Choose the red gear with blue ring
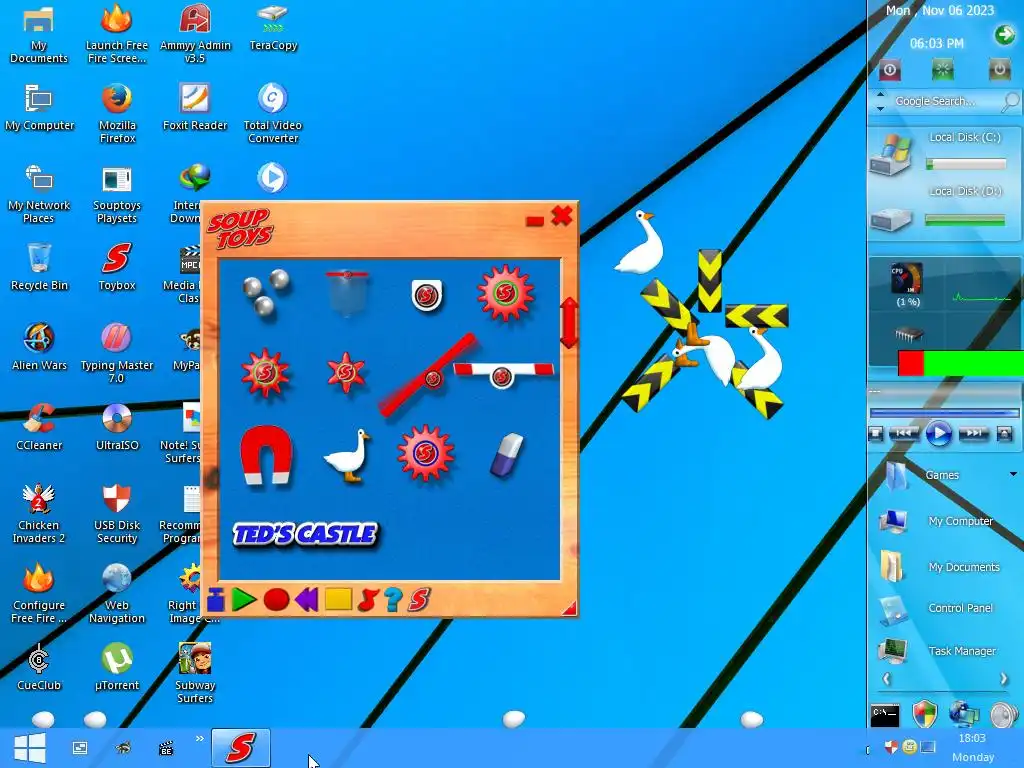Screen dimensions: 1024x768 tap(425, 453)
